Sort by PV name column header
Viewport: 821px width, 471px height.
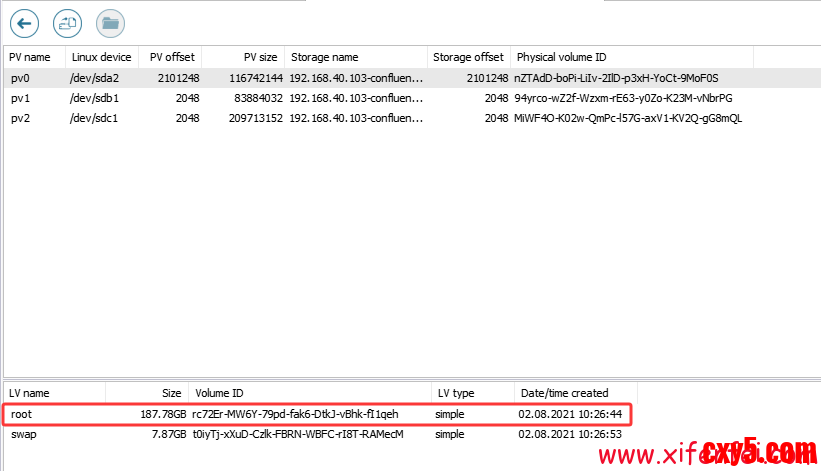point(35,57)
